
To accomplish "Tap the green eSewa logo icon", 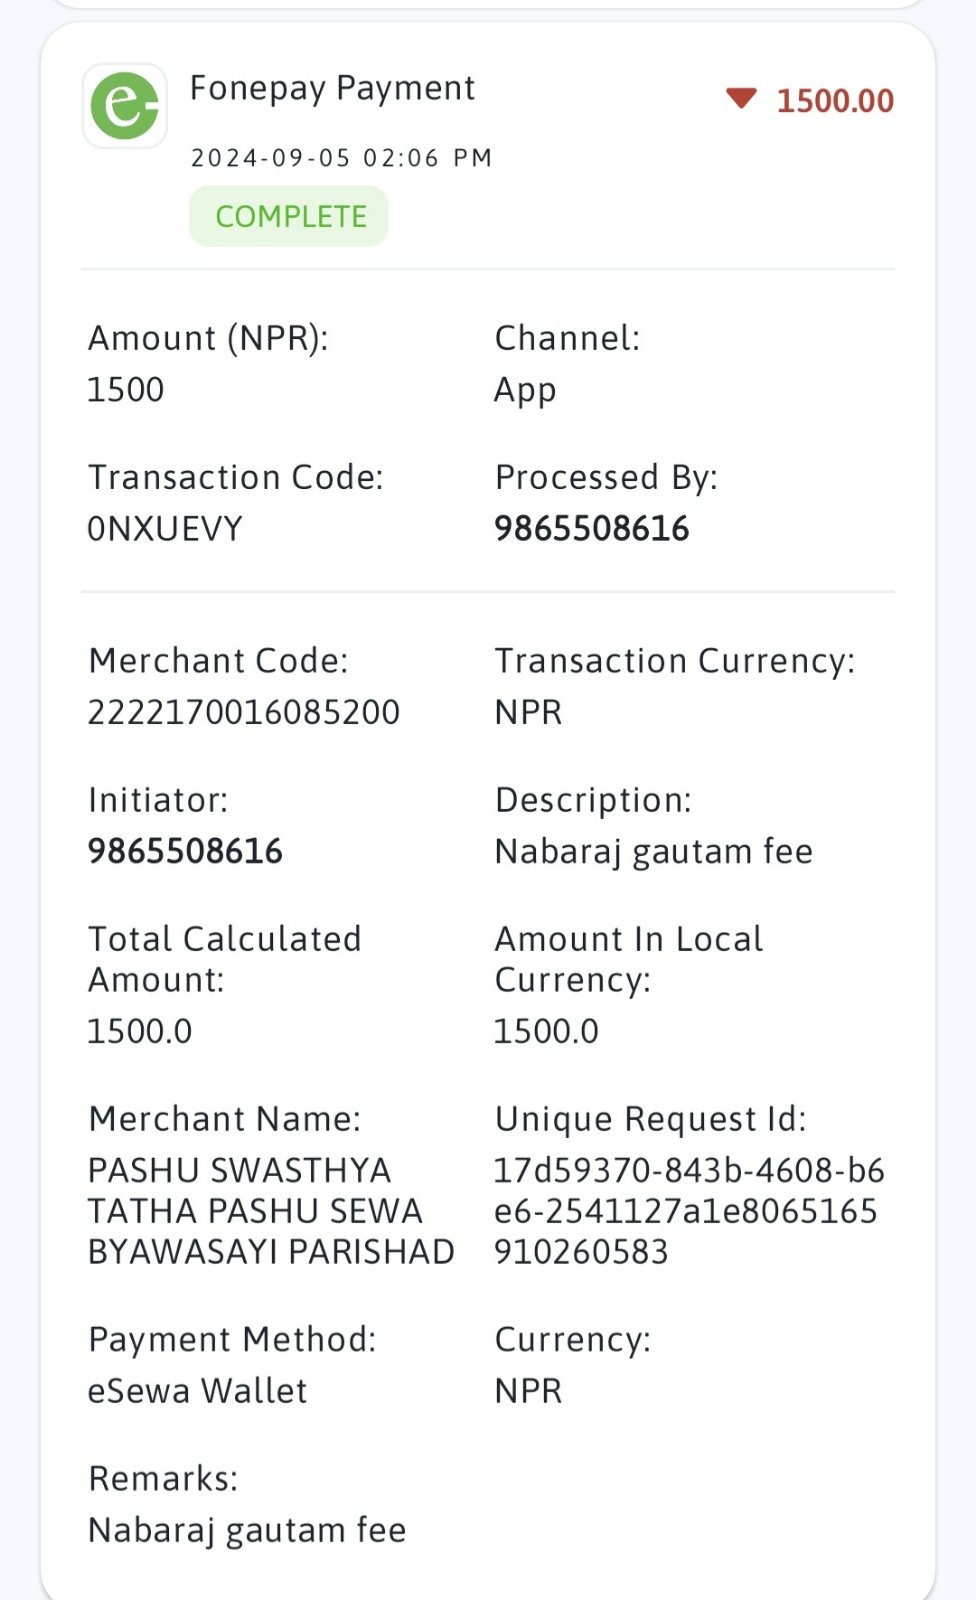I will pyautogui.click(x=125, y=105).
